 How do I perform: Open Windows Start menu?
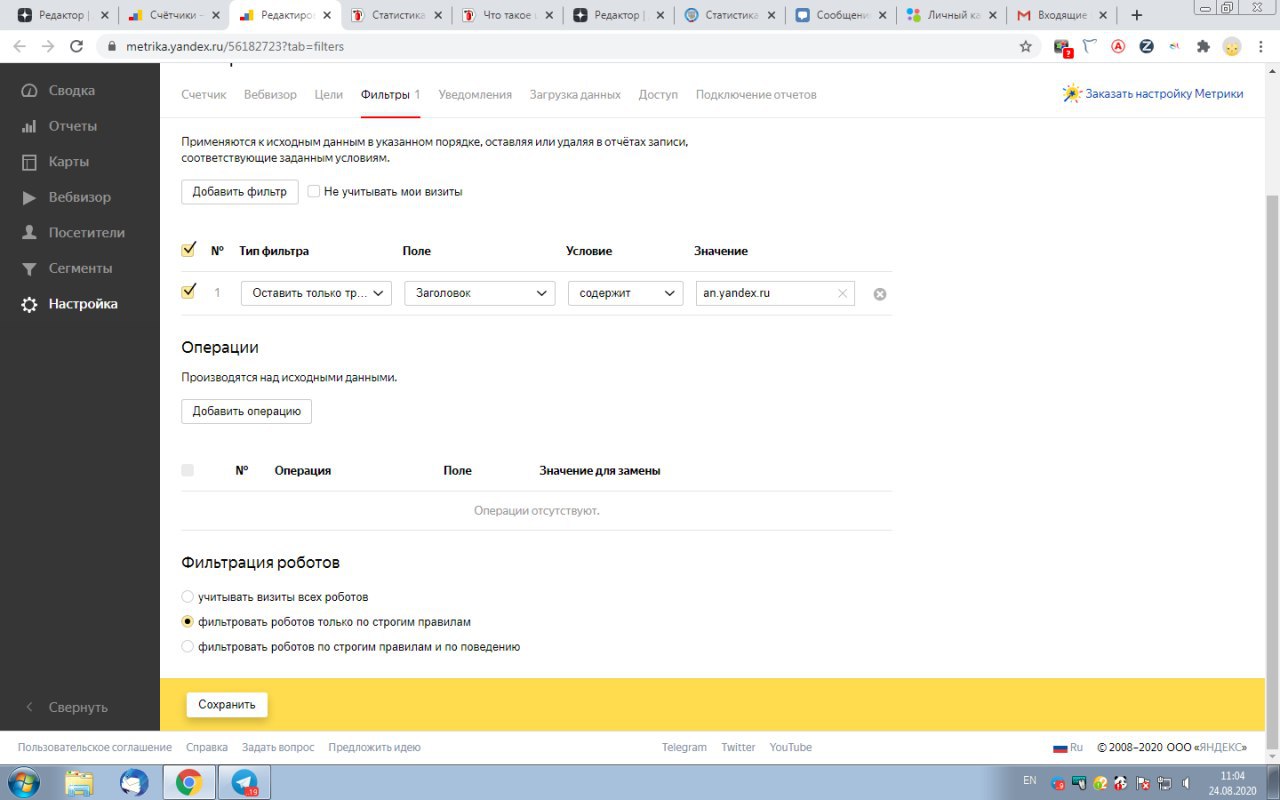pyautogui.click(x=22, y=782)
